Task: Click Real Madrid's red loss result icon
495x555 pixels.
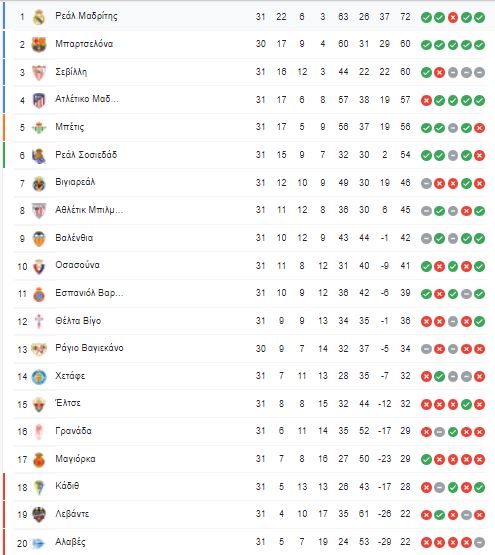Action: point(453,17)
